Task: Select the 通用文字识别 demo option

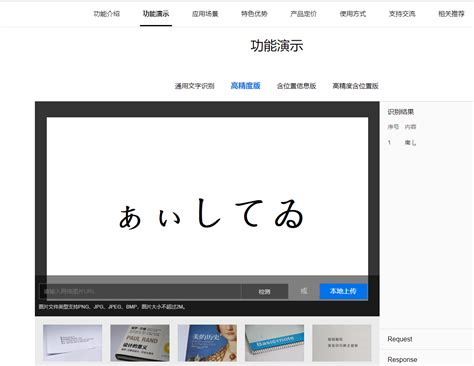Action: tap(195, 86)
